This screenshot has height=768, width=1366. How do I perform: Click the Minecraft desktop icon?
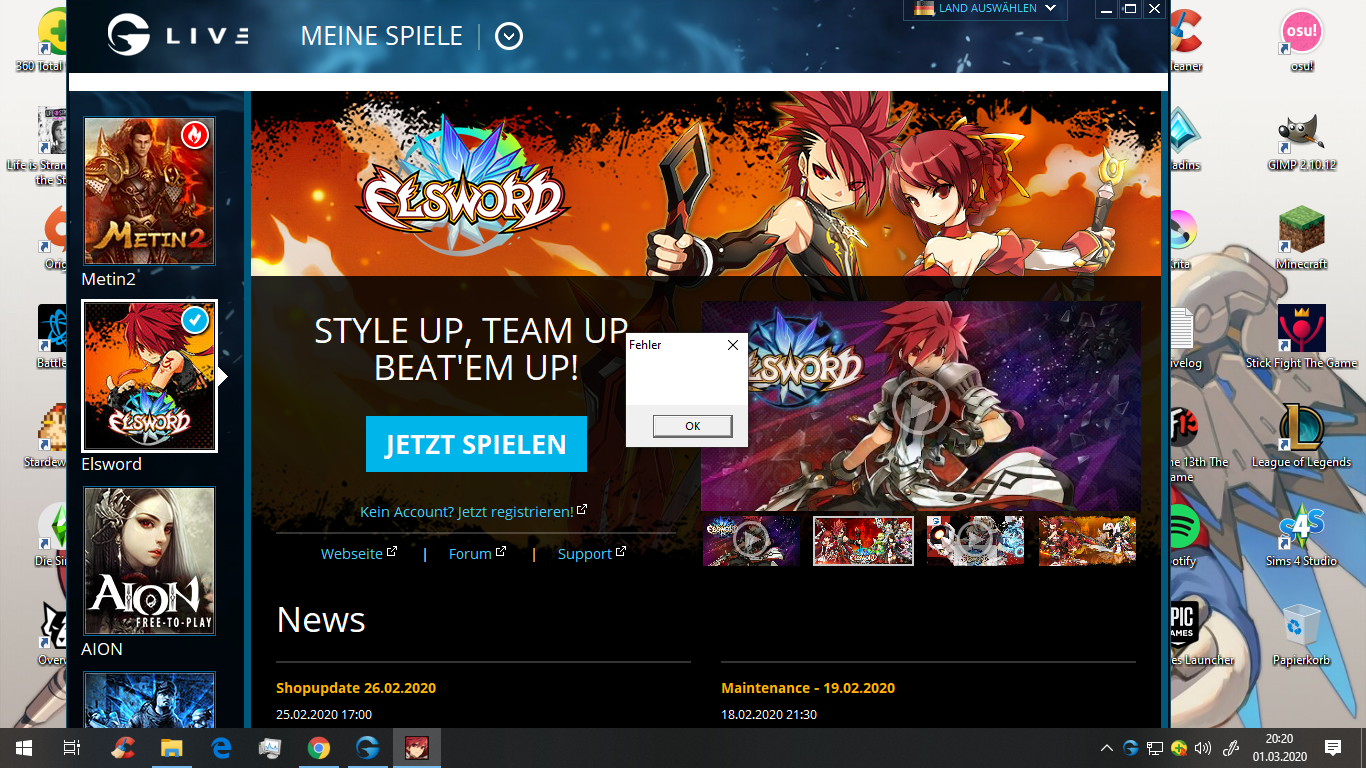click(1301, 238)
